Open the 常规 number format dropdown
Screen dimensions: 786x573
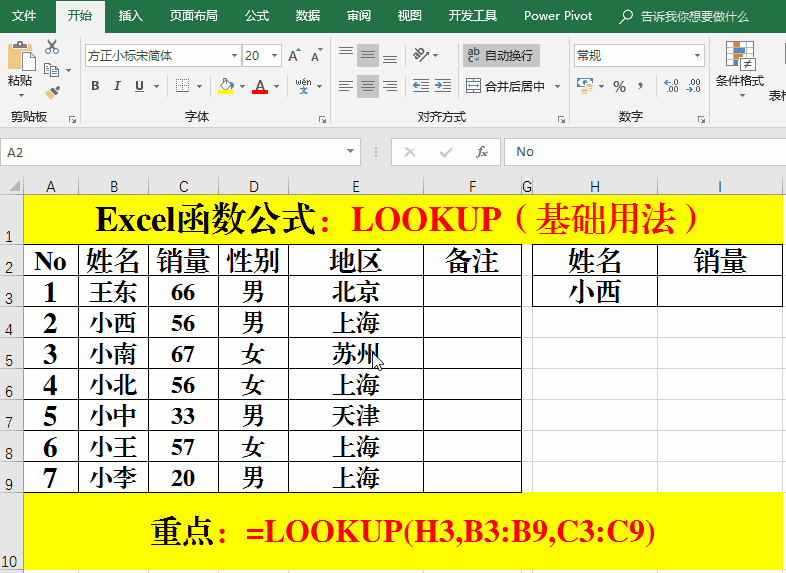pyautogui.click(x=697, y=56)
